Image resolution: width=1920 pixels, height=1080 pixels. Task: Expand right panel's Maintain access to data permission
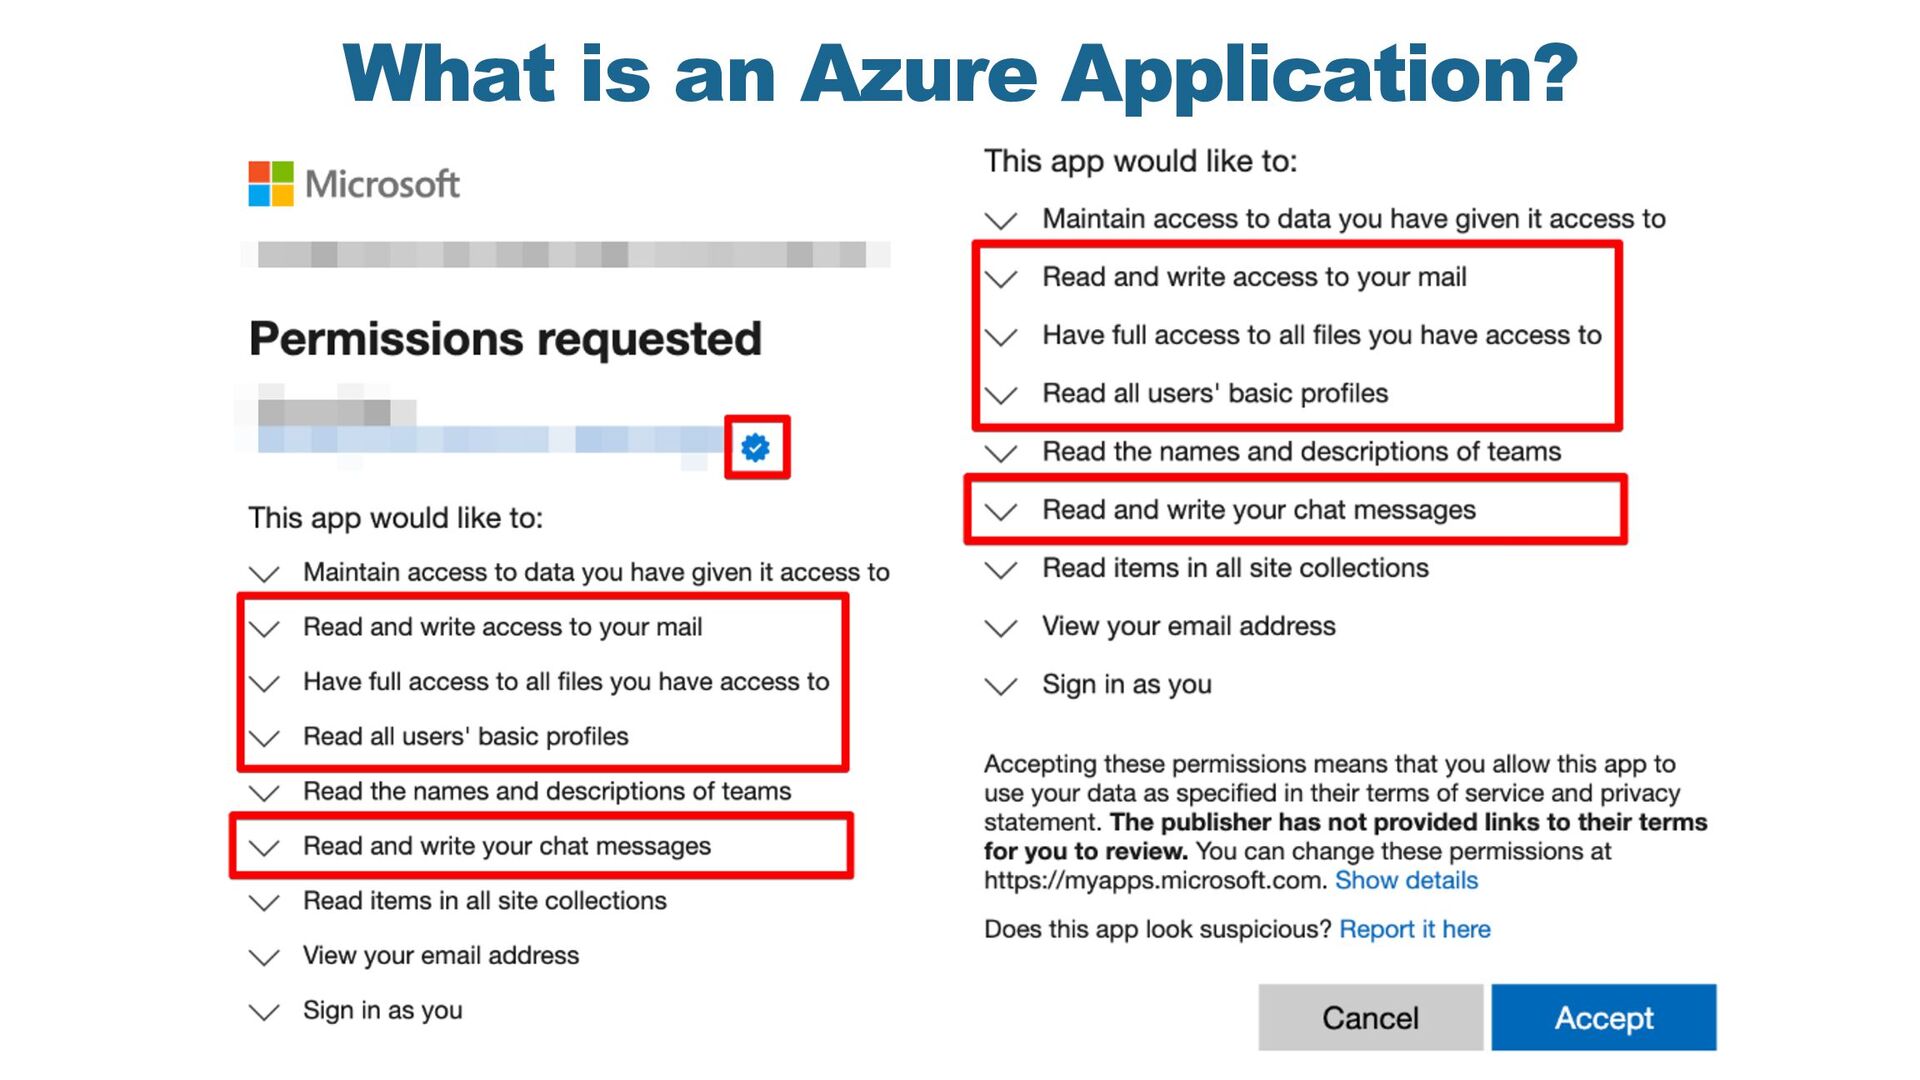(x=1001, y=220)
